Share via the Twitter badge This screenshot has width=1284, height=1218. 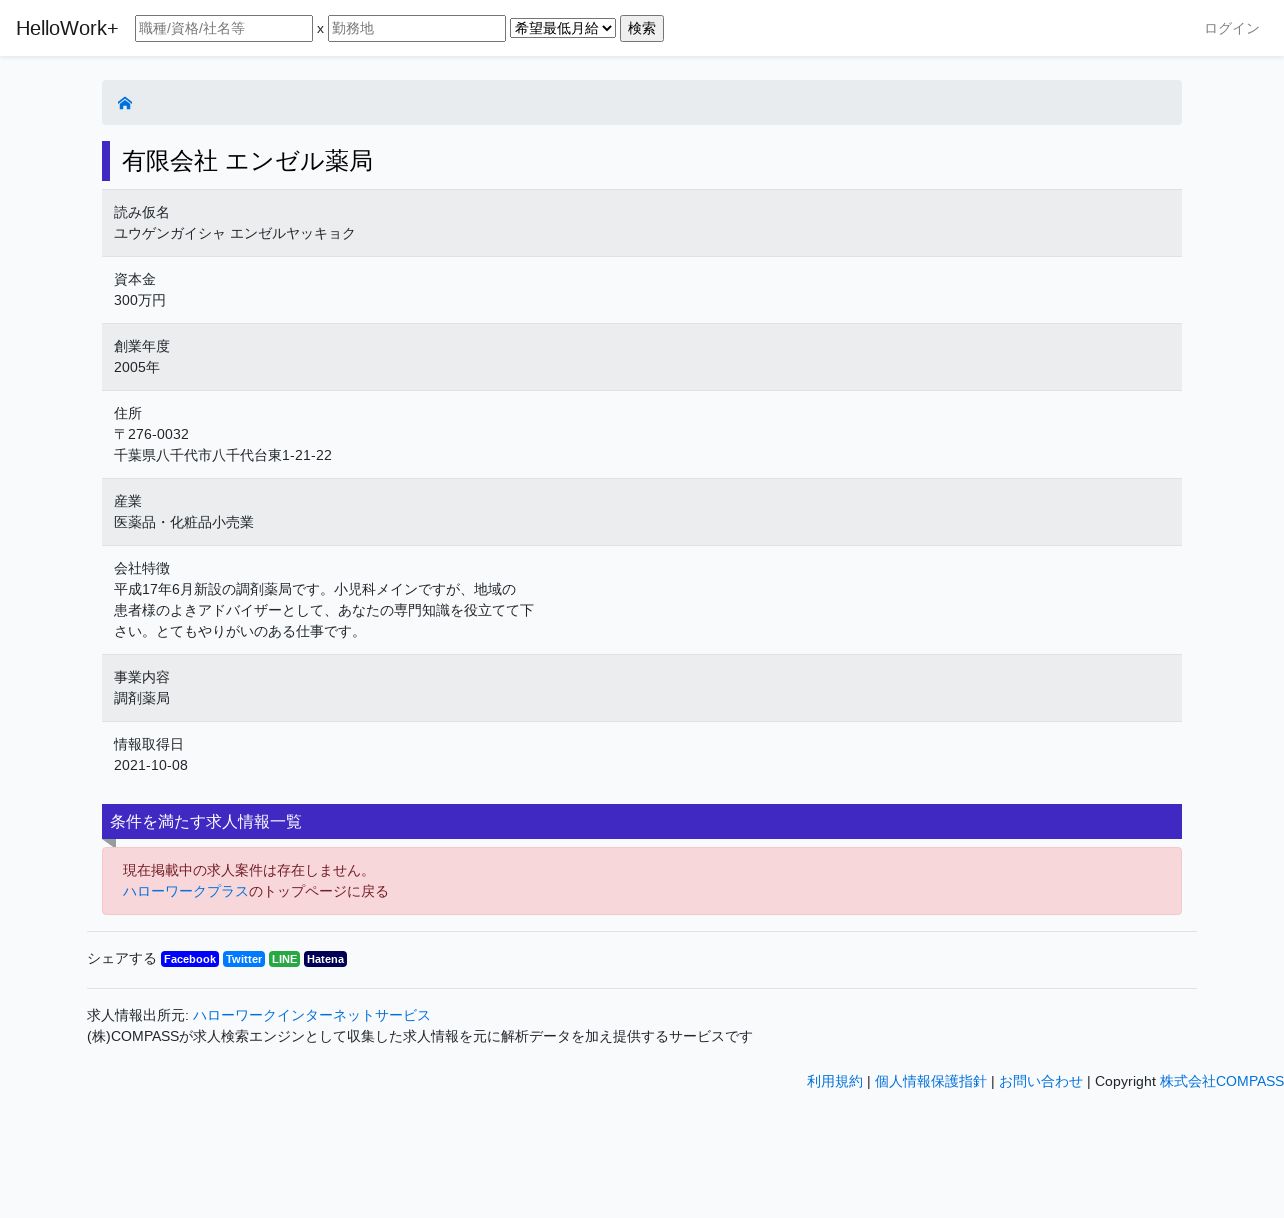(244, 959)
